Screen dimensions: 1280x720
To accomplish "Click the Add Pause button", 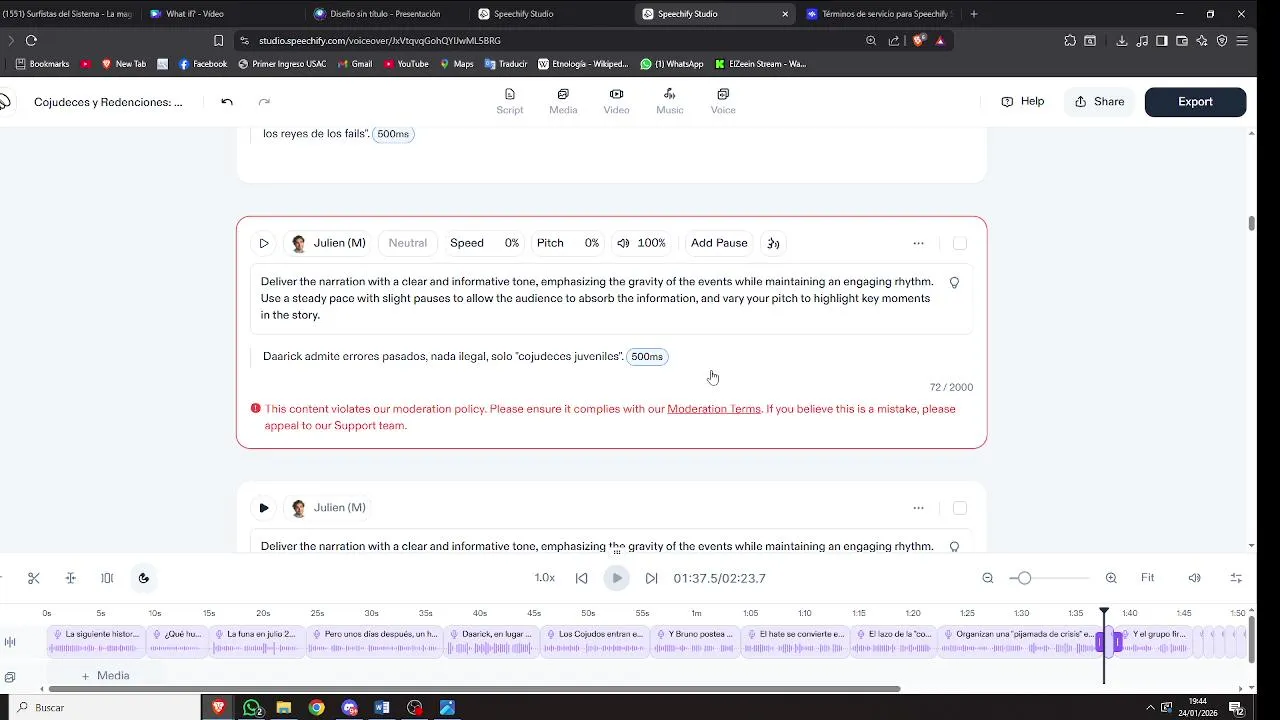I will (719, 243).
